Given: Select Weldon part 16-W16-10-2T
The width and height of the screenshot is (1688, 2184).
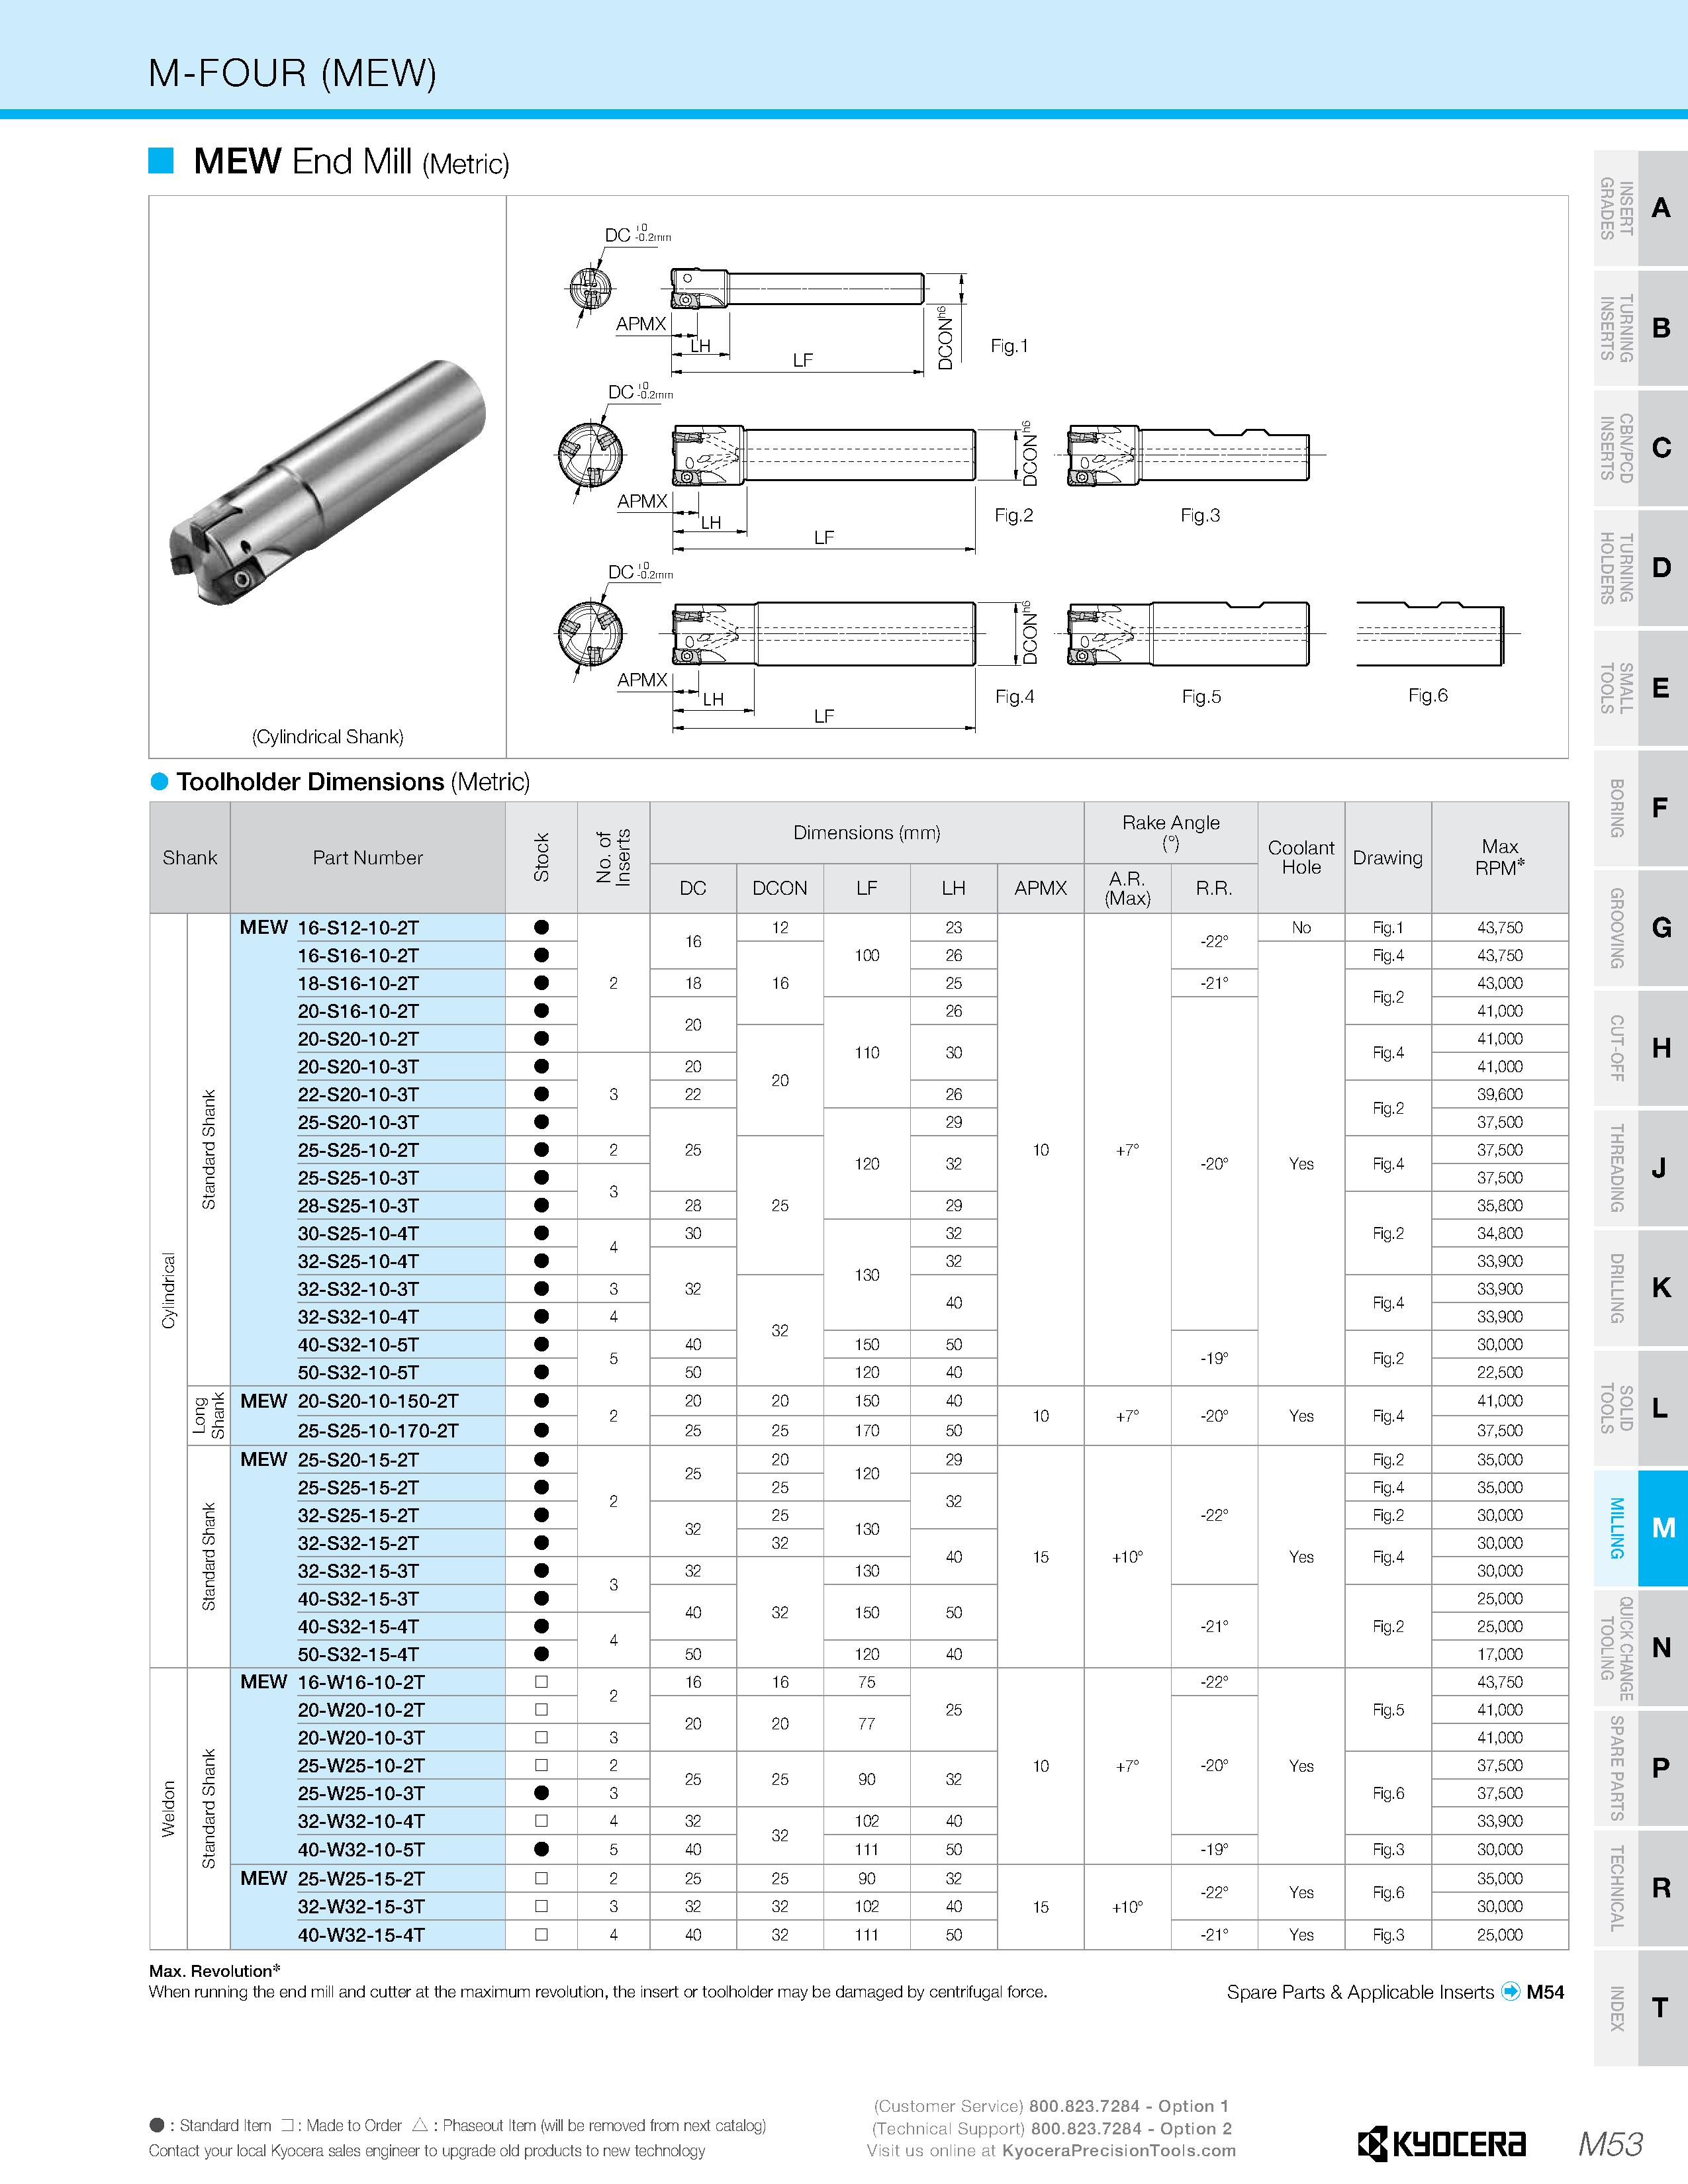Looking at the screenshot, I should tap(361, 1682).
